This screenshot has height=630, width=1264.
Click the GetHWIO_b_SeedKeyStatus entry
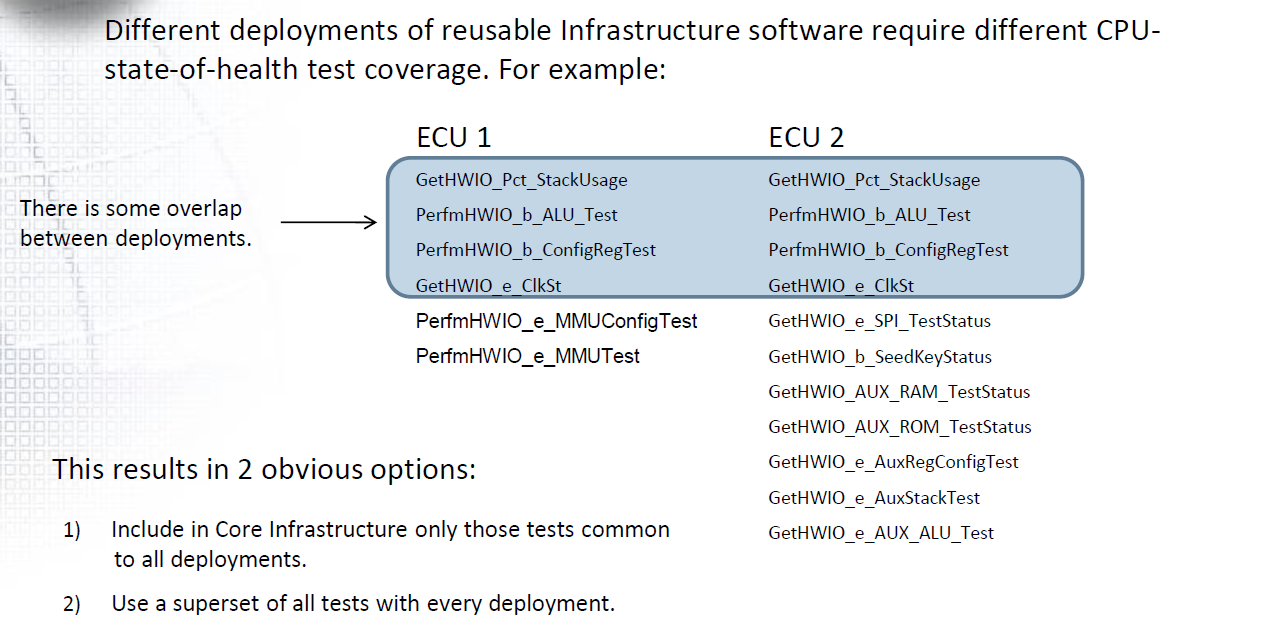879,357
